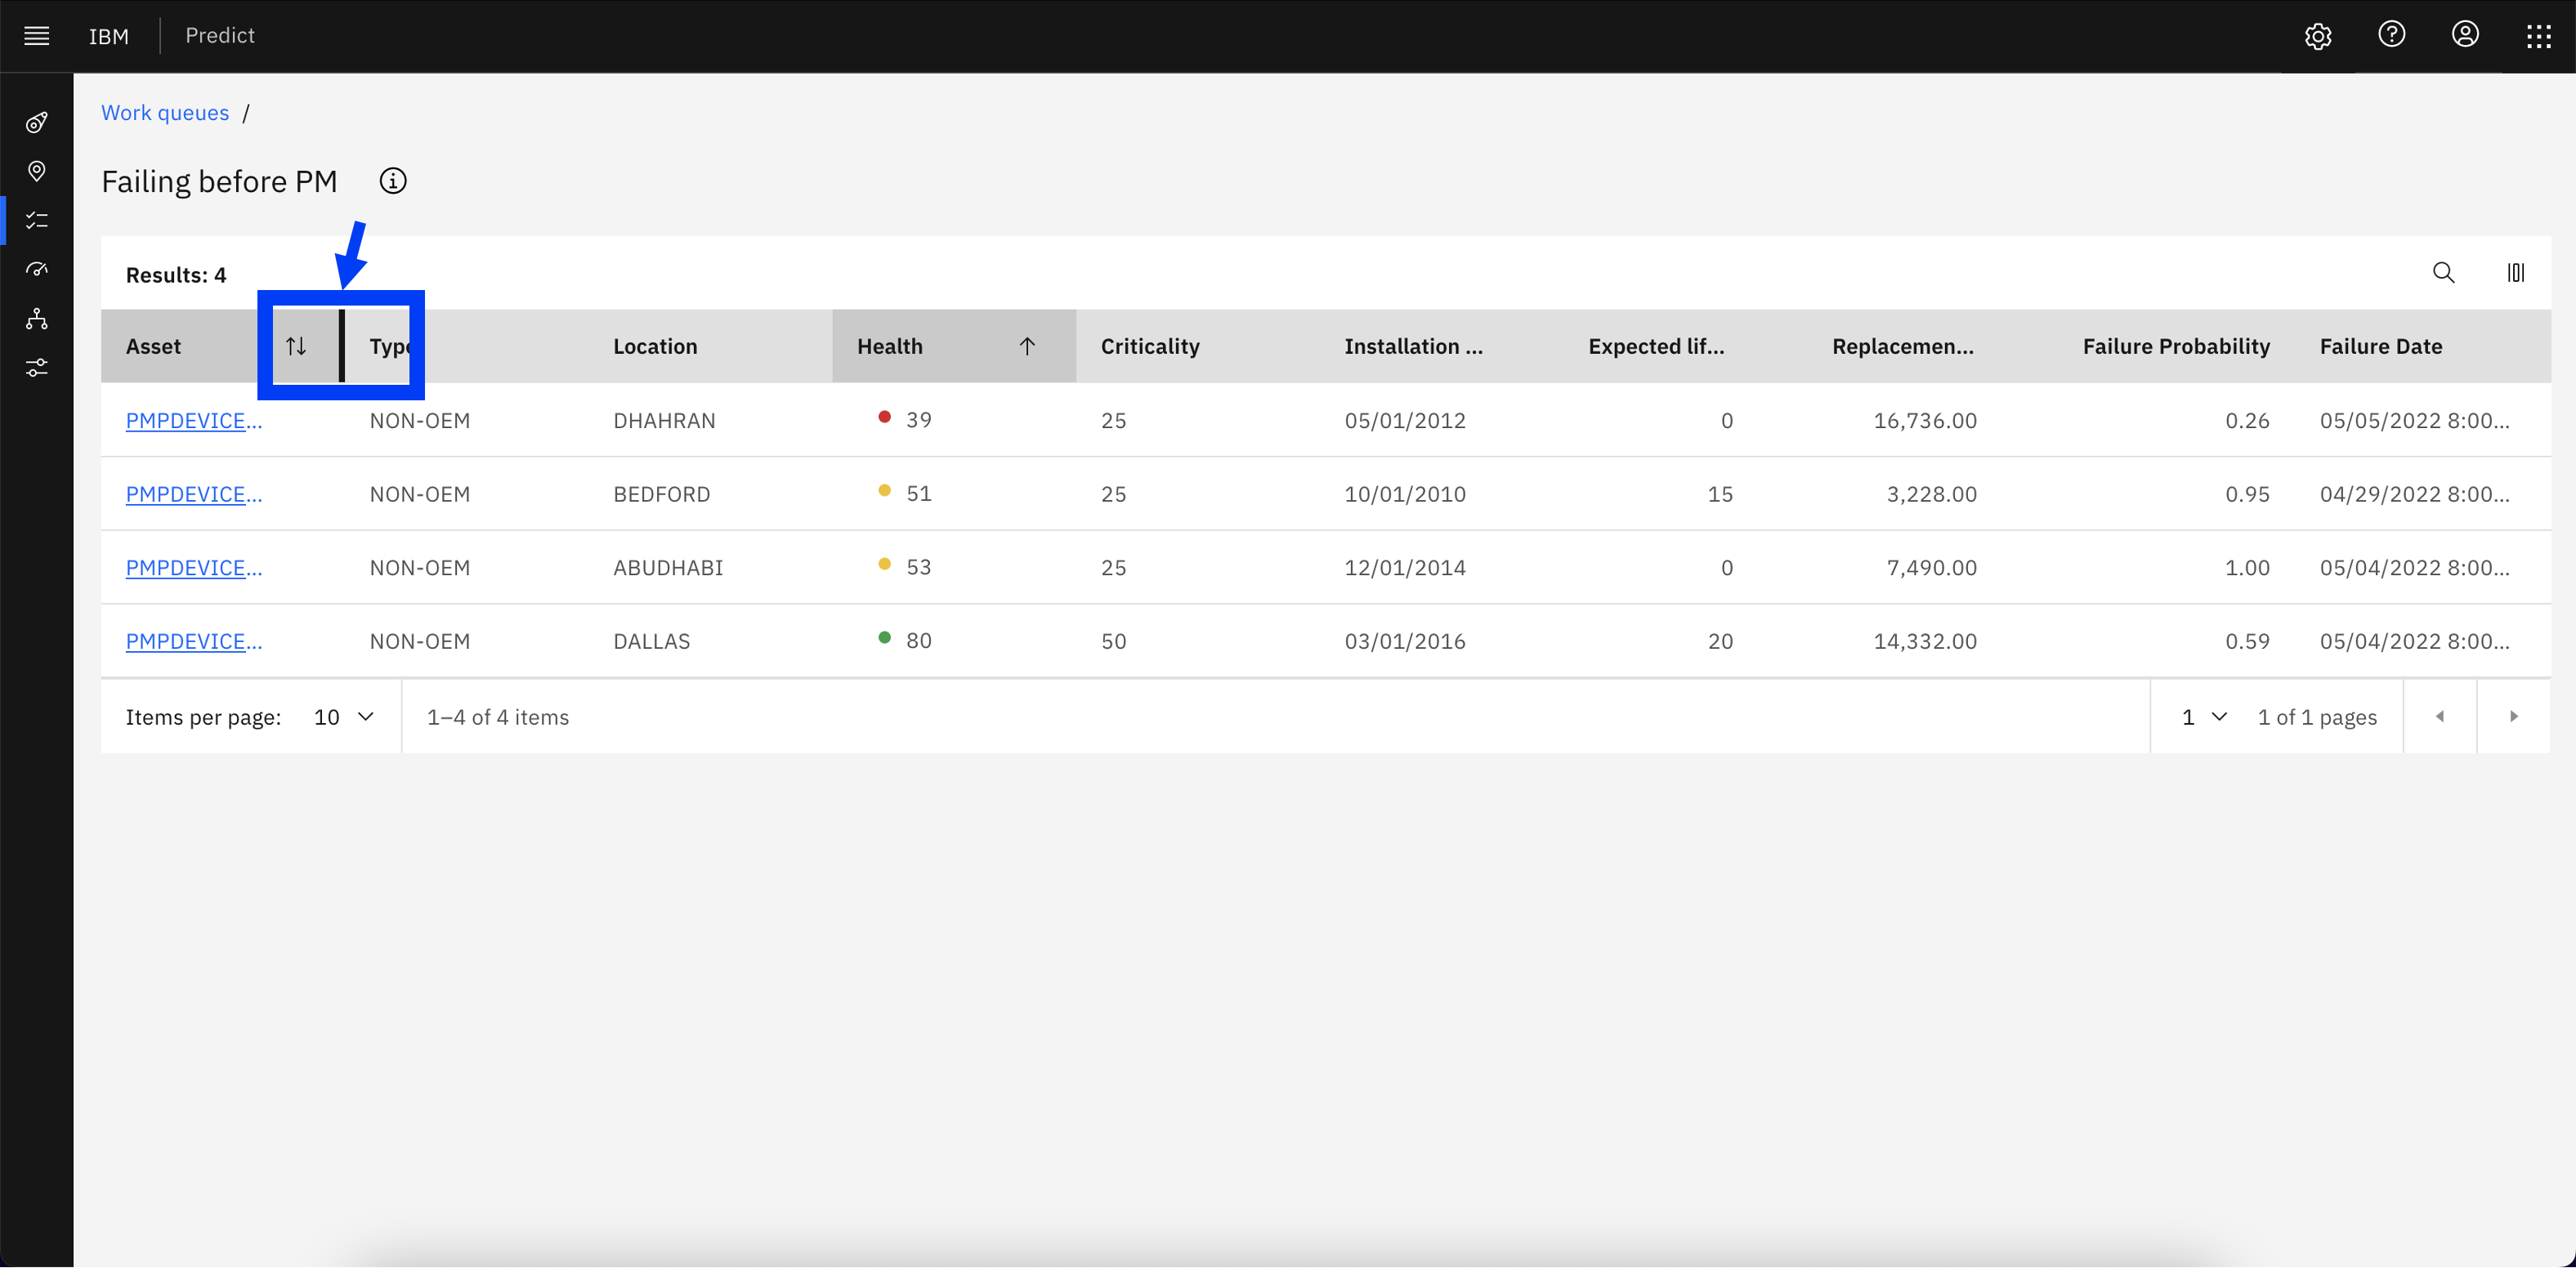Select the hierarchy tree sidebar icon
The width and height of the screenshot is (2576, 1268).
click(37, 319)
